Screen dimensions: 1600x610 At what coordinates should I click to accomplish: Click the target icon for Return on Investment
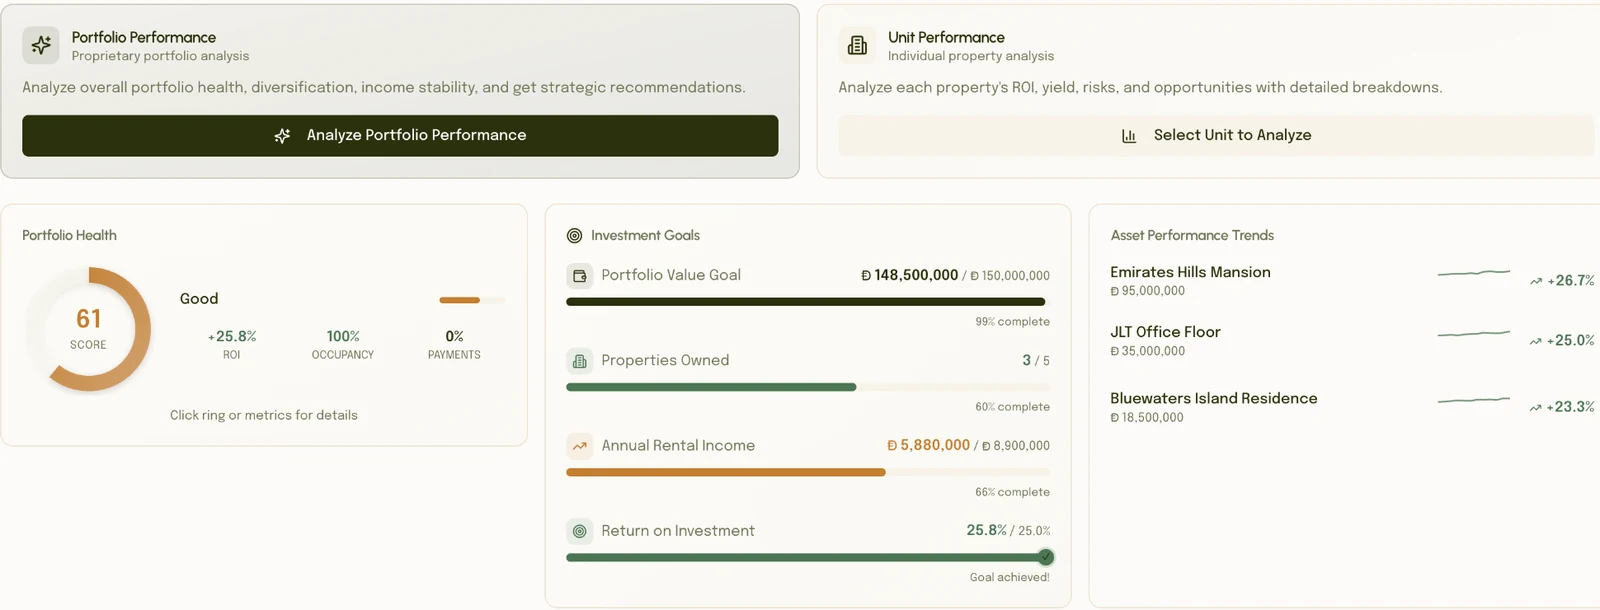click(580, 531)
